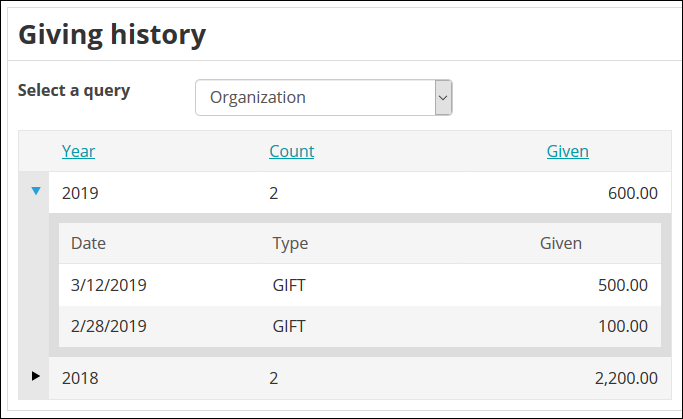Click the 2,200.00 total for 2018
The height and width of the screenshot is (419, 683).
626,378
